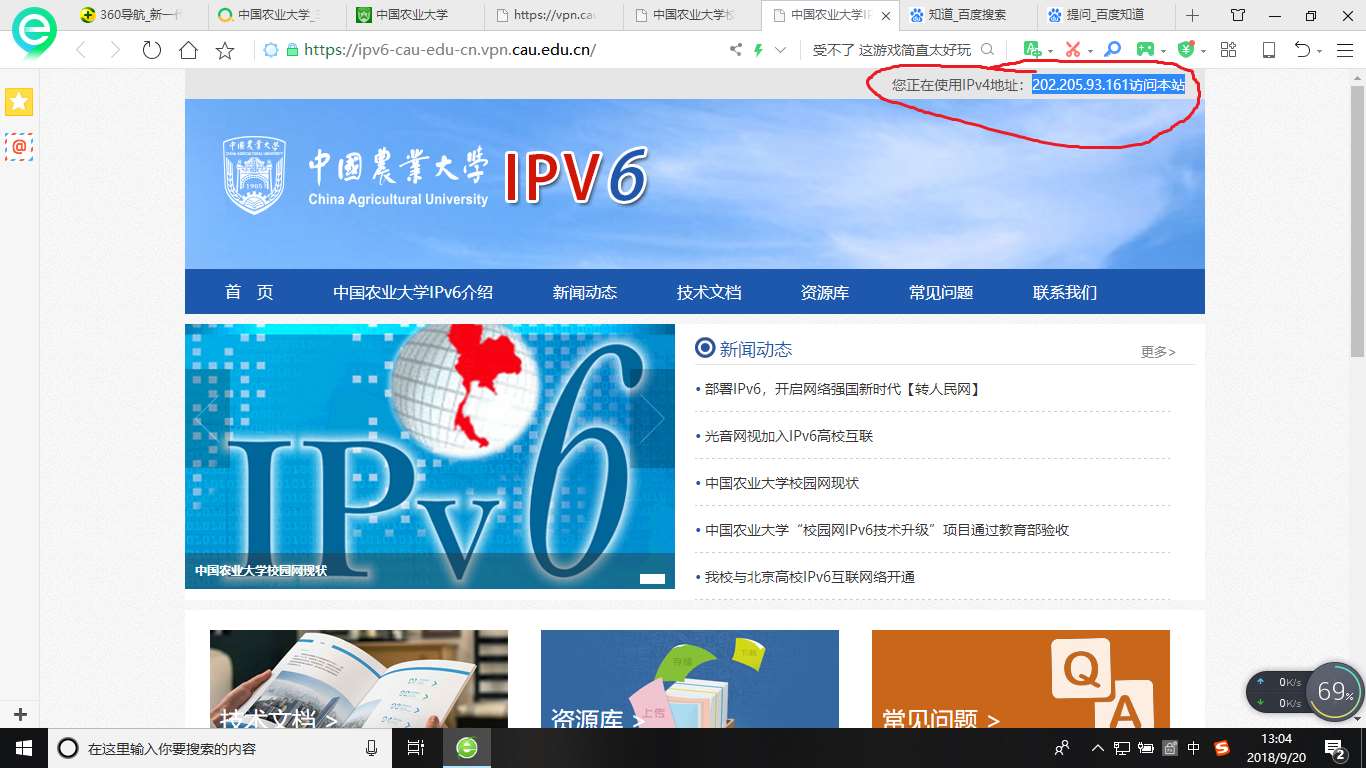Screen dimensions: 1366x768
Task: Open 中国农业大学IPv6介绍 menu item
Action: click(413, 292)
